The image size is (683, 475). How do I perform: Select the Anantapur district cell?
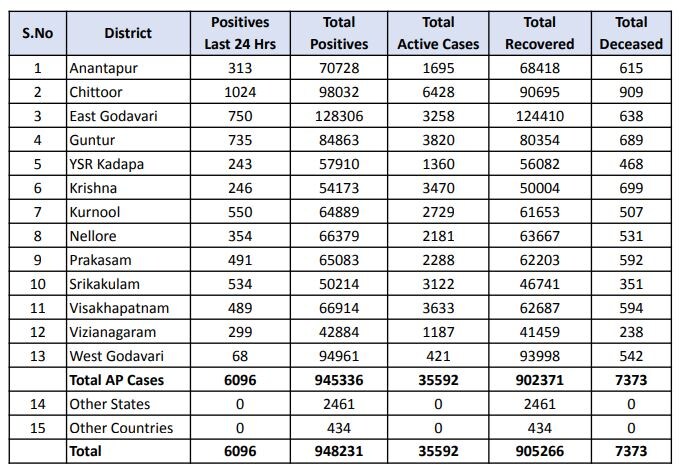pos(102,68)
